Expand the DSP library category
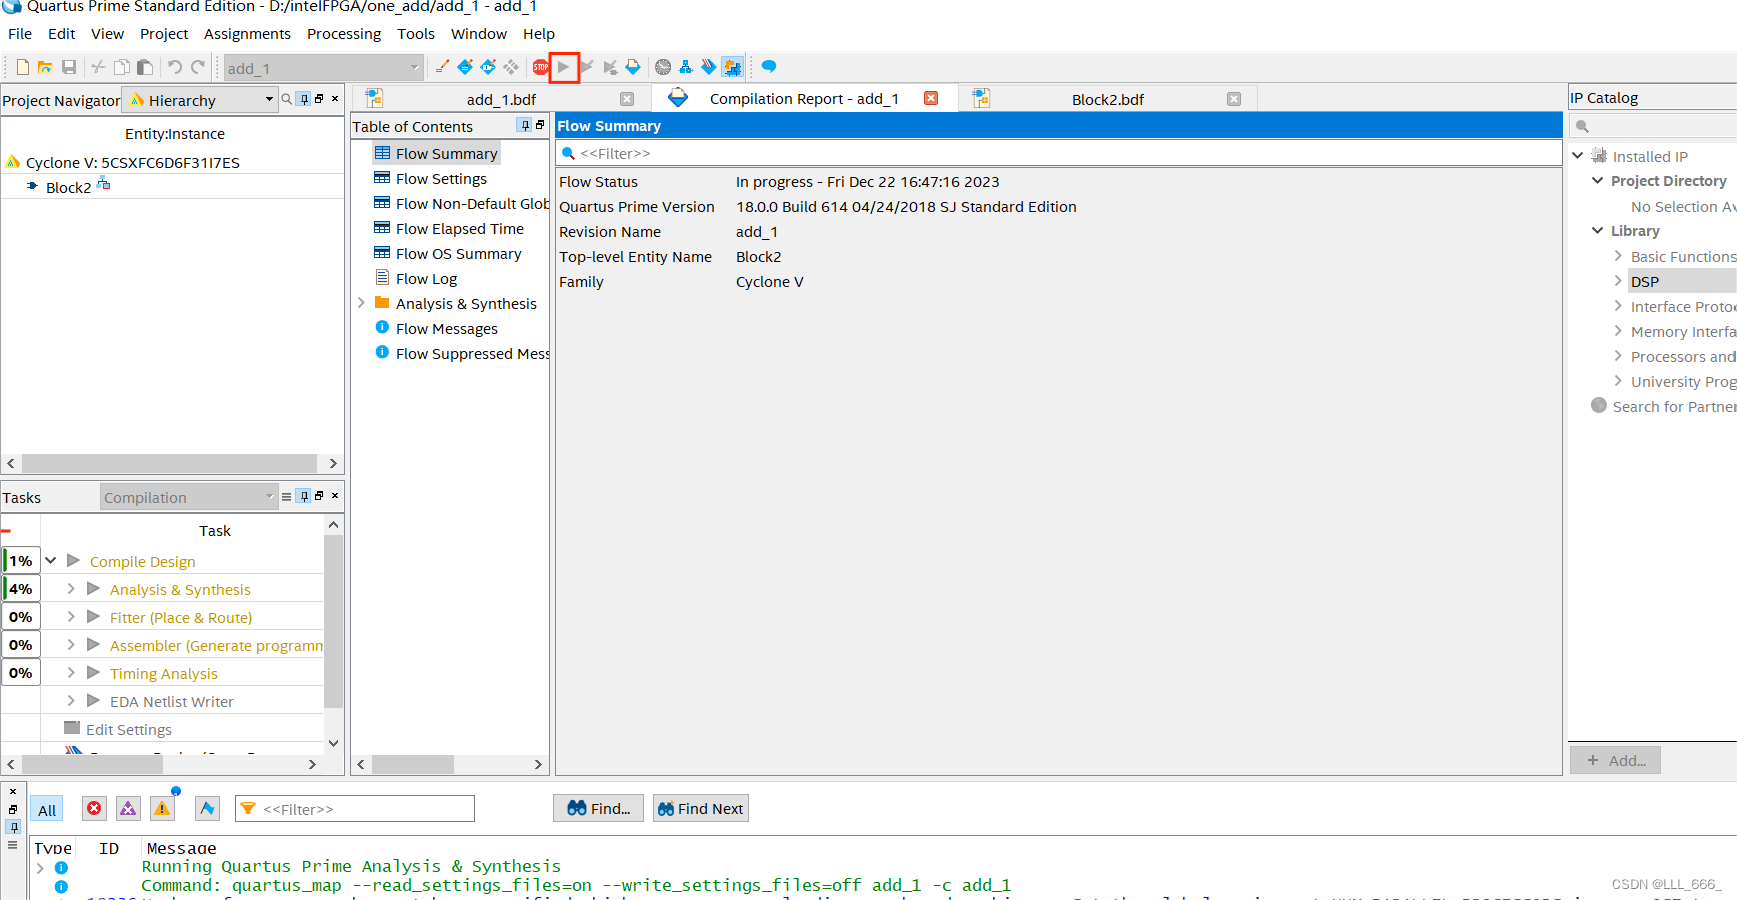Screen dimensions: 1737x900 click(x=1618, y=281)
